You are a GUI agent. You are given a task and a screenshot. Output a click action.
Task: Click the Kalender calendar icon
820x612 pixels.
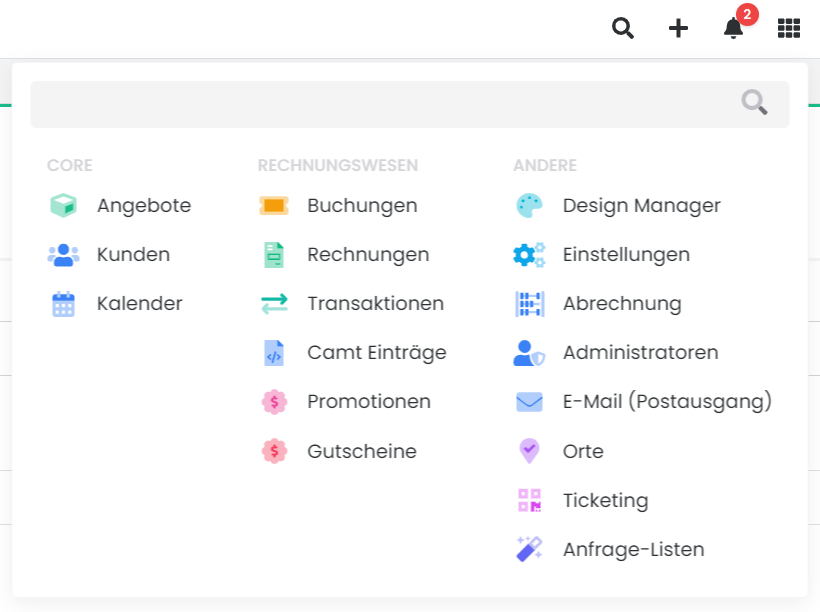63,304
